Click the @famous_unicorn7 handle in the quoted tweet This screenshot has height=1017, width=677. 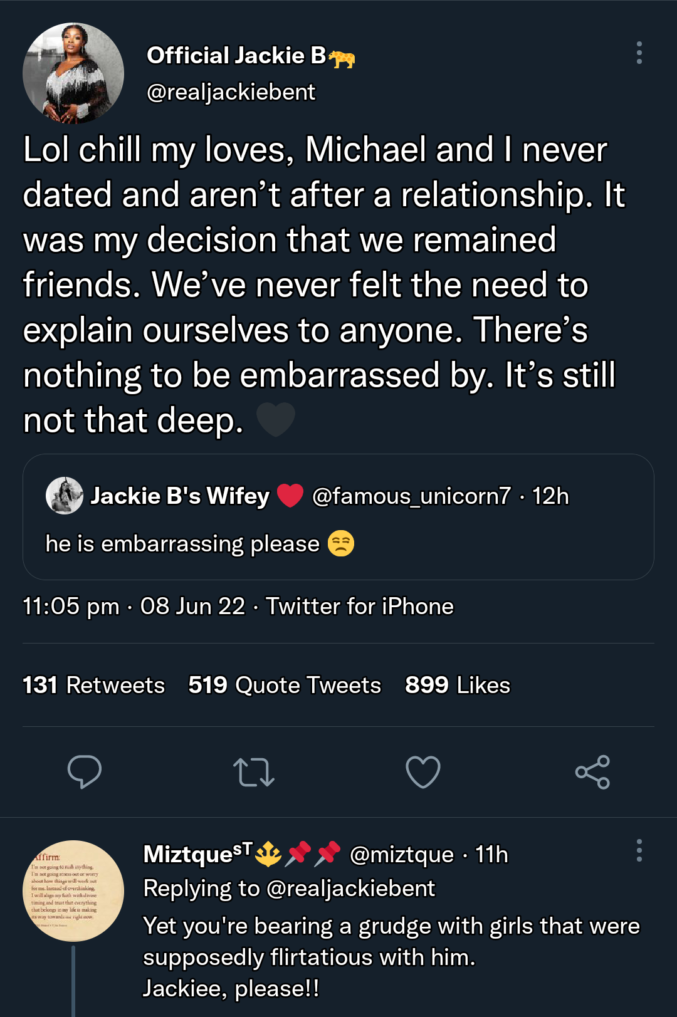pyautogui.click(x=412, y=495)
